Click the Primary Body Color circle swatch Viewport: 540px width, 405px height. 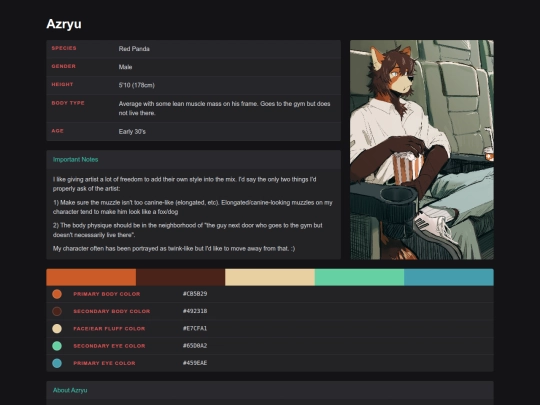tap(57, 294)
